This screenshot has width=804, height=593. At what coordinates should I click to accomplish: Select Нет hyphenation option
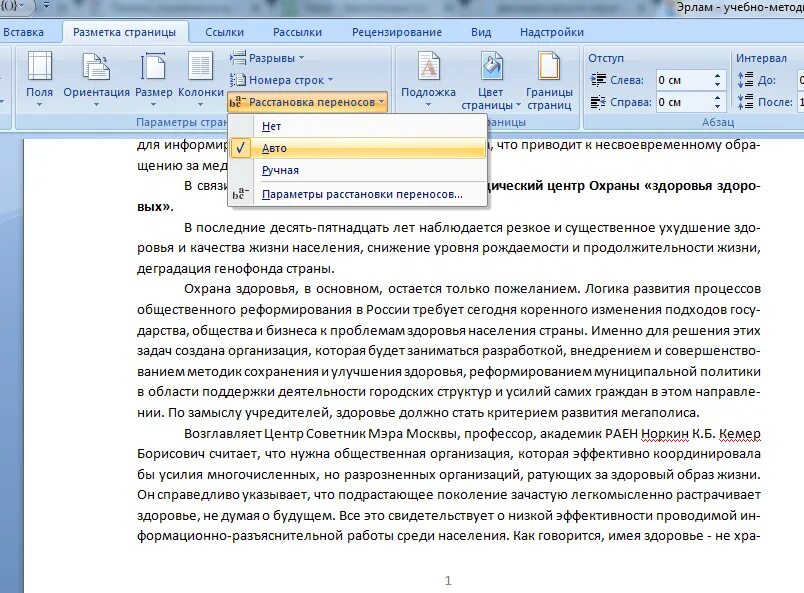[x=357, y=126]
